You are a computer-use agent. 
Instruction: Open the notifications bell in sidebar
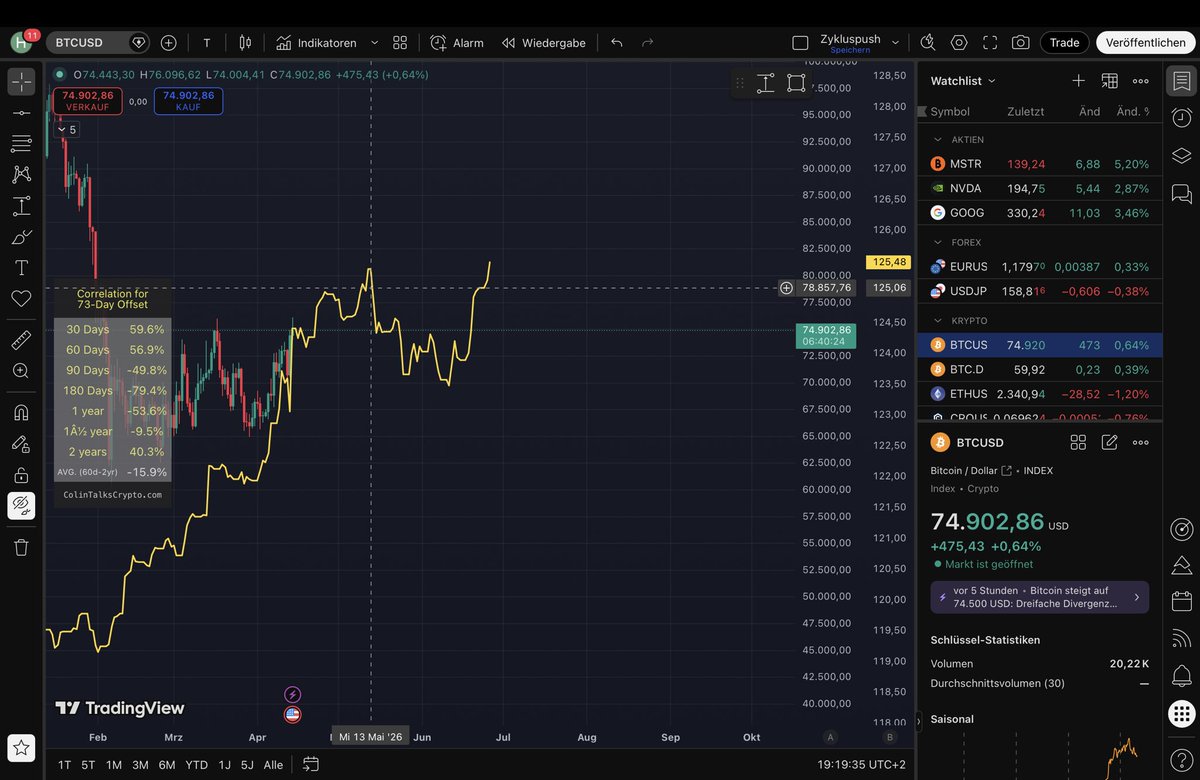pos(1181,676)
